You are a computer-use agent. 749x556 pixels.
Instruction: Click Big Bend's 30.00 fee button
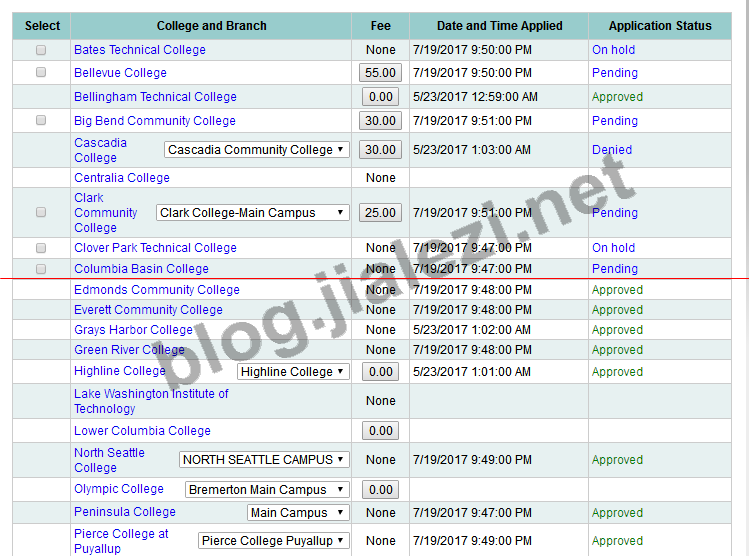pyautogui.click(x=380, y=120)
